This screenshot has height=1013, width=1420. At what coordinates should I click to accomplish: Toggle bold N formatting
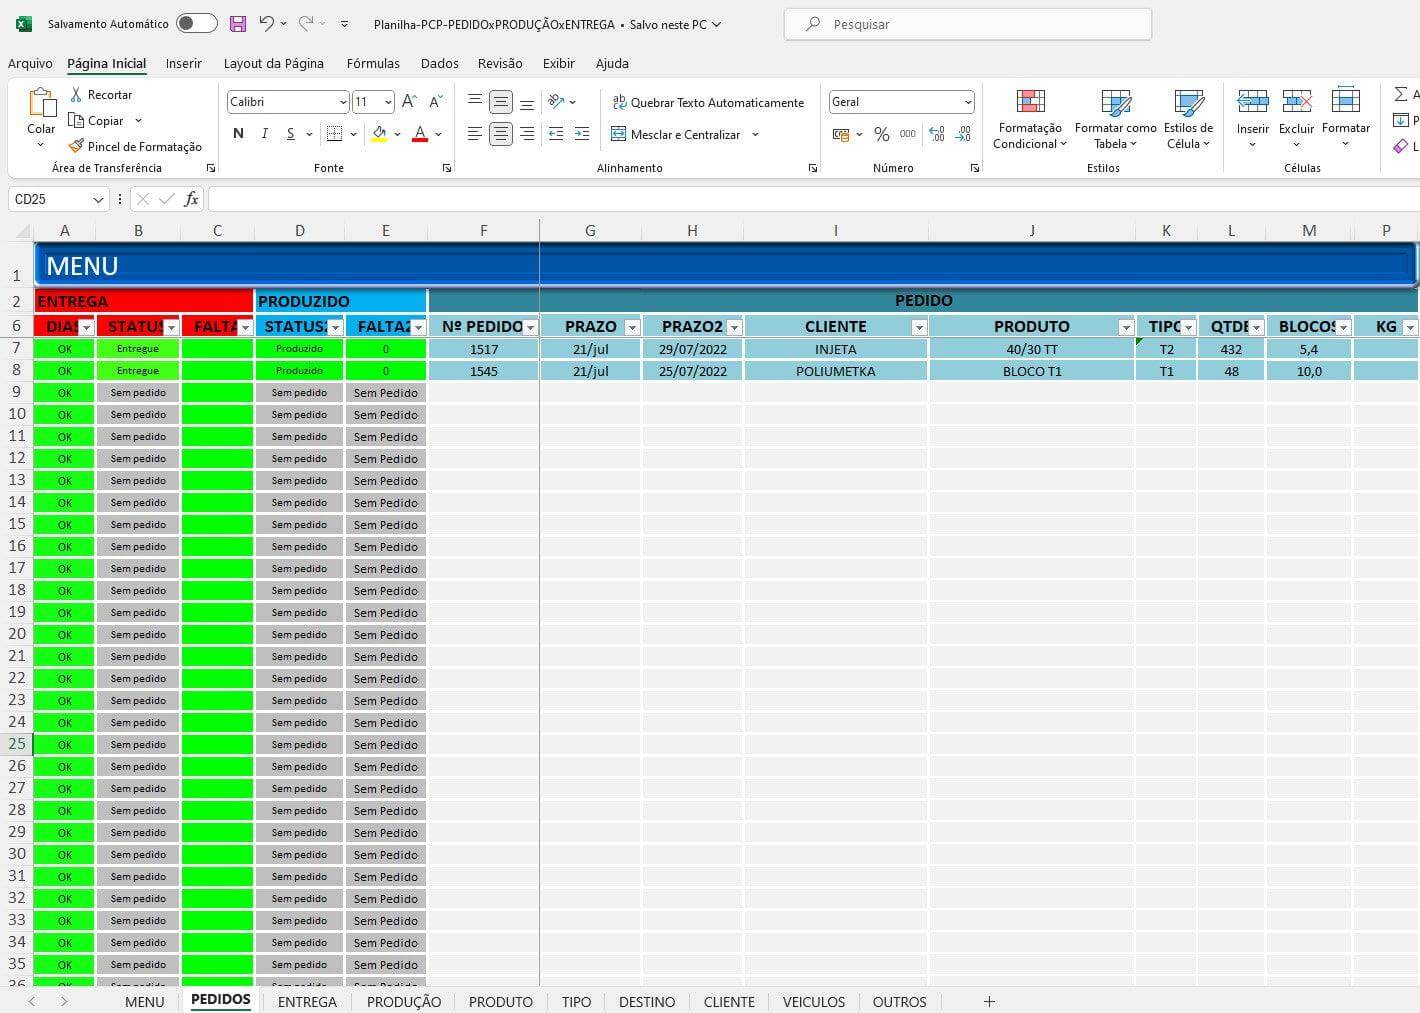click(x=238, y=134)
